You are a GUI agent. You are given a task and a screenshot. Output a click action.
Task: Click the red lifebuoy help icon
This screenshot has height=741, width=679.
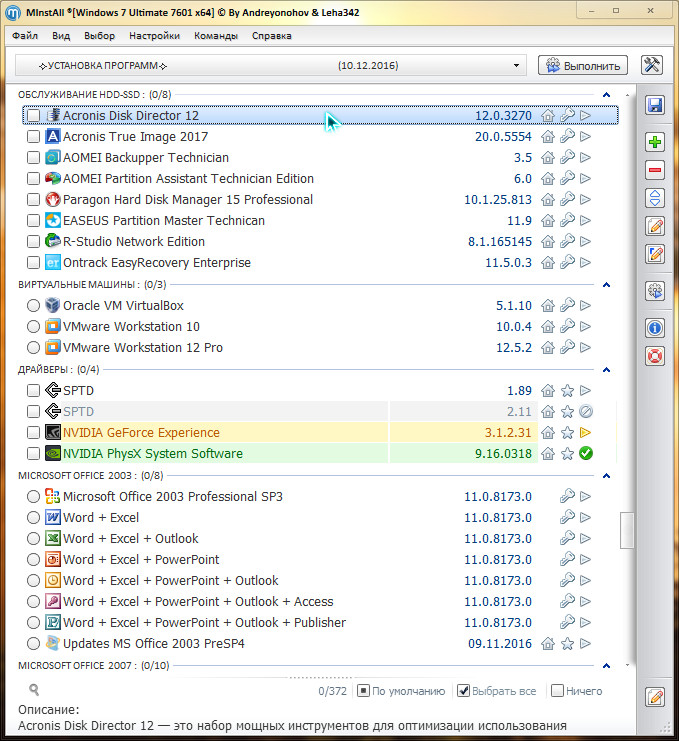(x=655, y=356)
